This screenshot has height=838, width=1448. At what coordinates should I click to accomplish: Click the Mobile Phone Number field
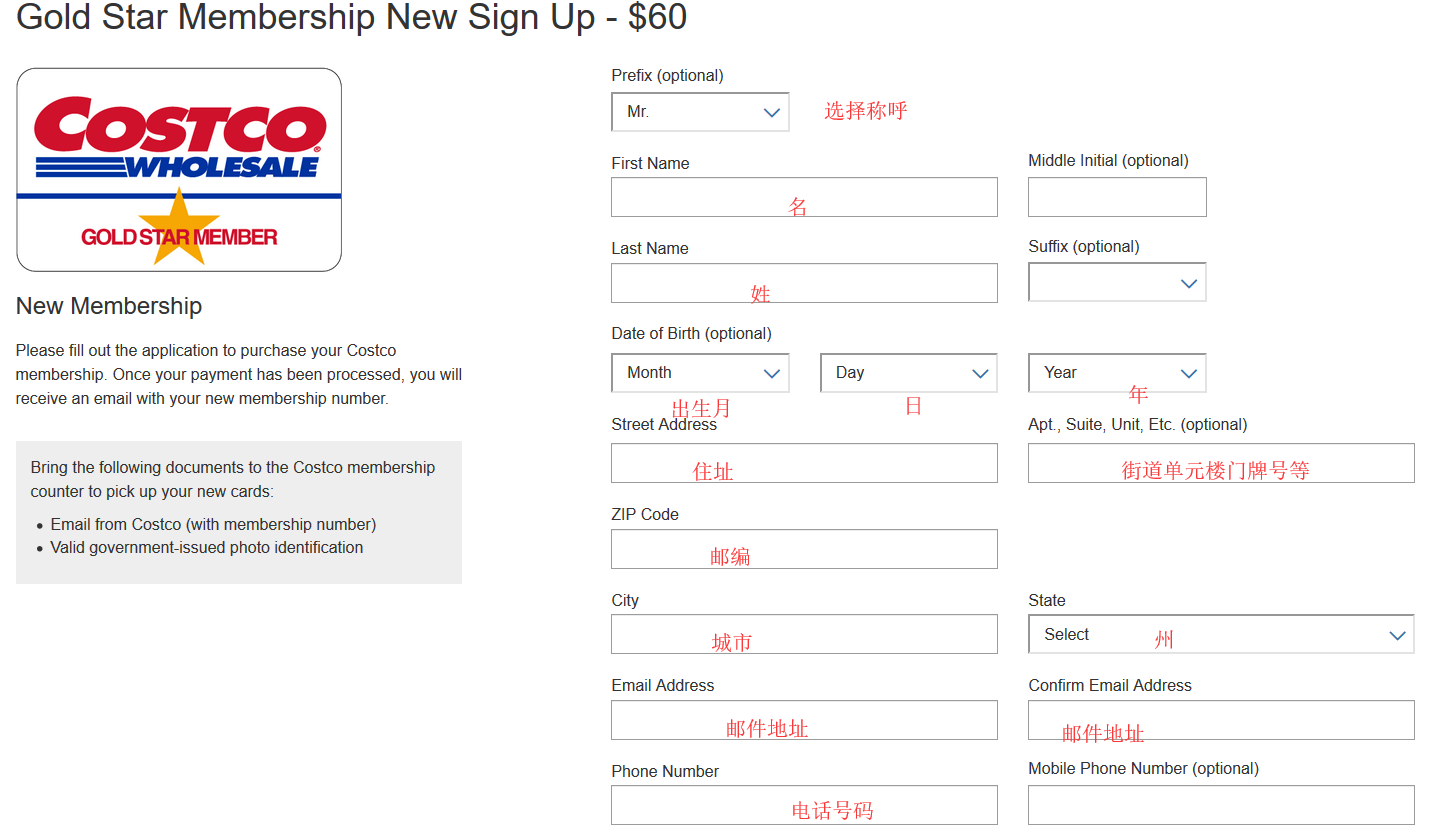pyautogui.click(x=1220, y=805)
